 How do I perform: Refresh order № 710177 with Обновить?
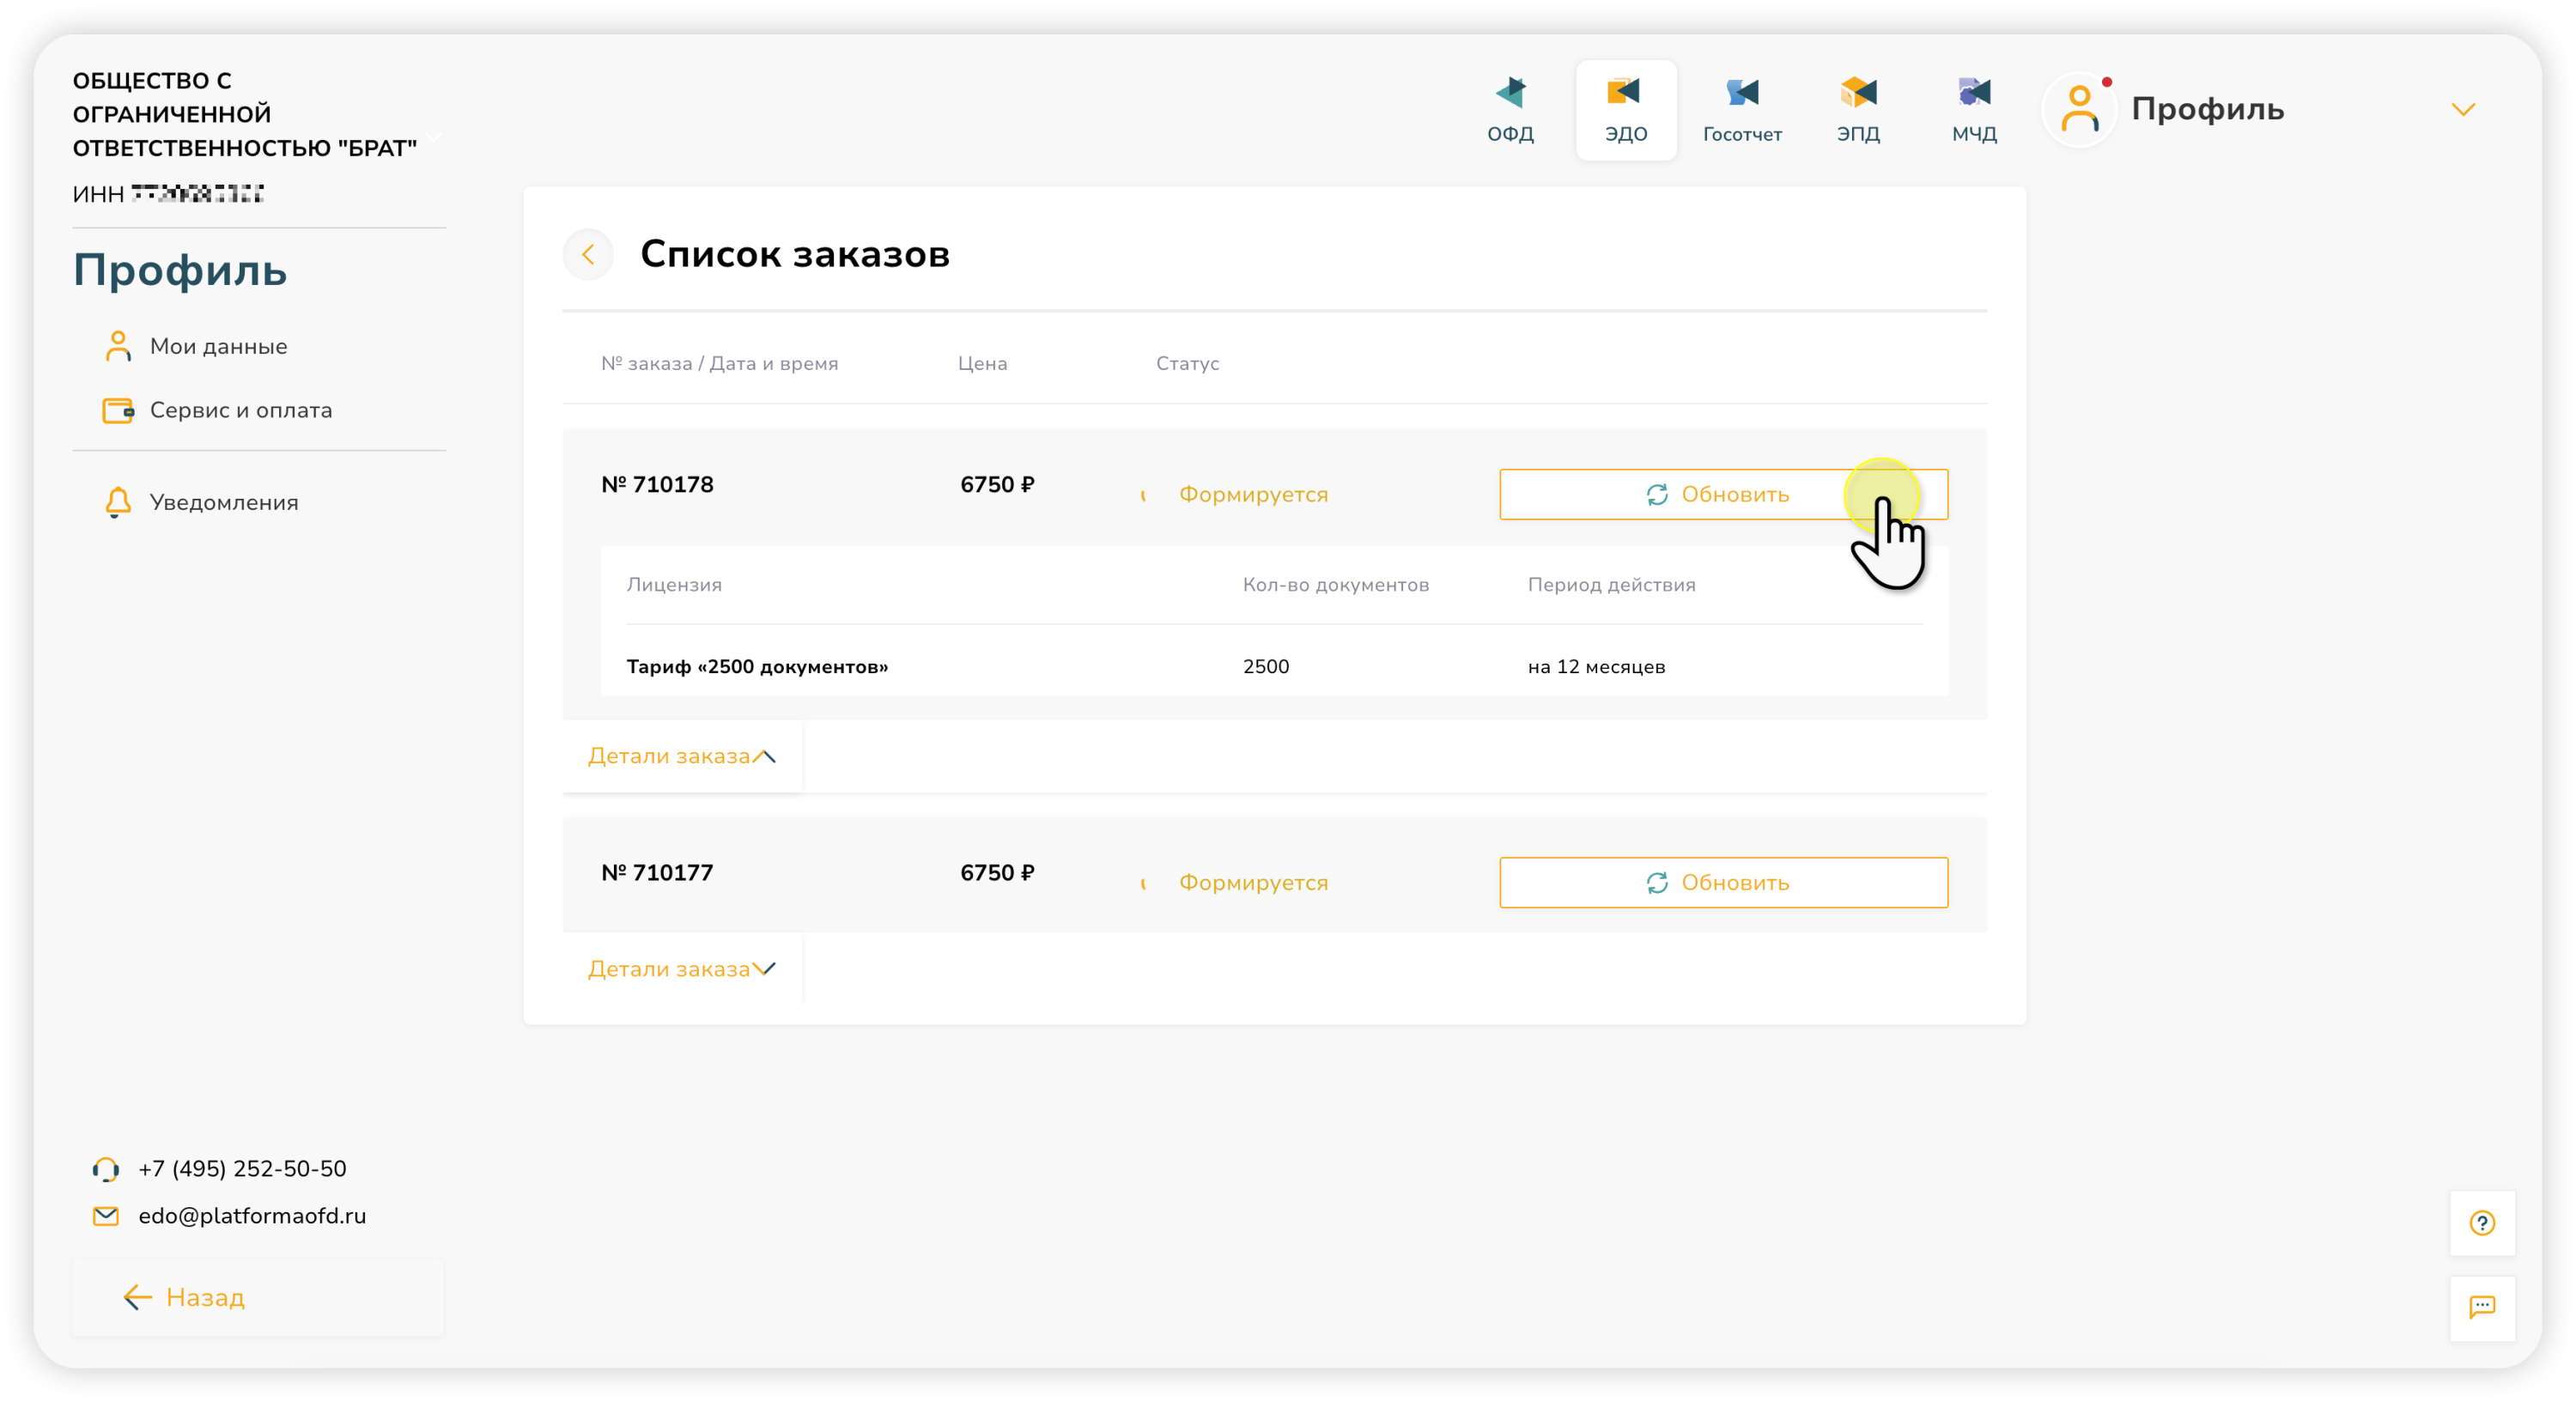pos(1722,882)
